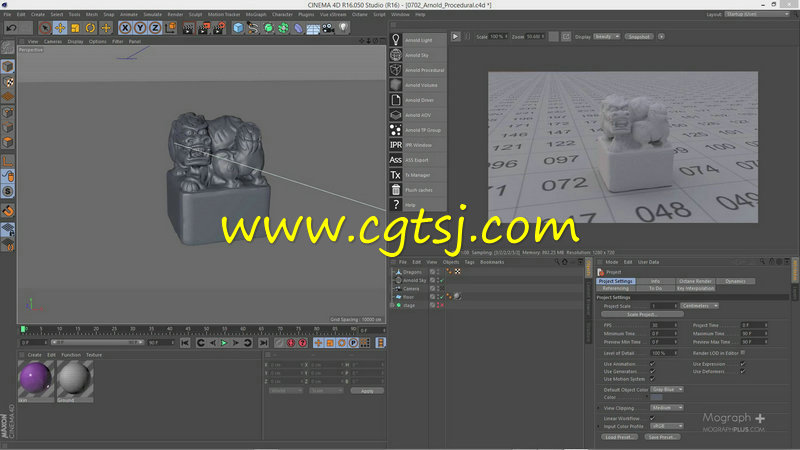Click the green Array generator icon
This screenshot has width=800, height=450.
pos(283,28)
